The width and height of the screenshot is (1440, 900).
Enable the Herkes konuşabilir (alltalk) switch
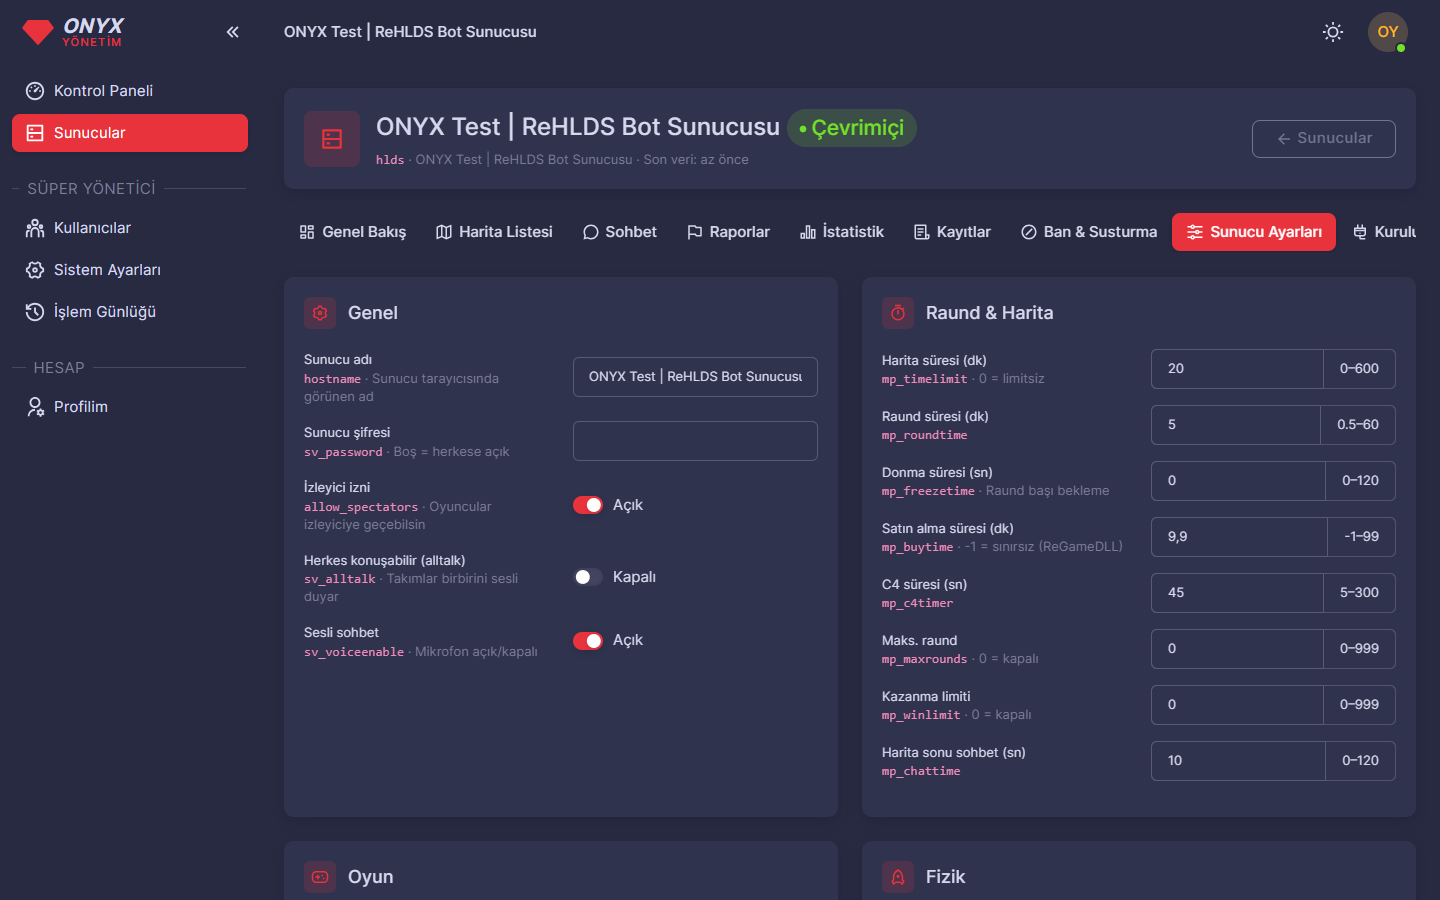pyautogui.click(x=588, y=577)
